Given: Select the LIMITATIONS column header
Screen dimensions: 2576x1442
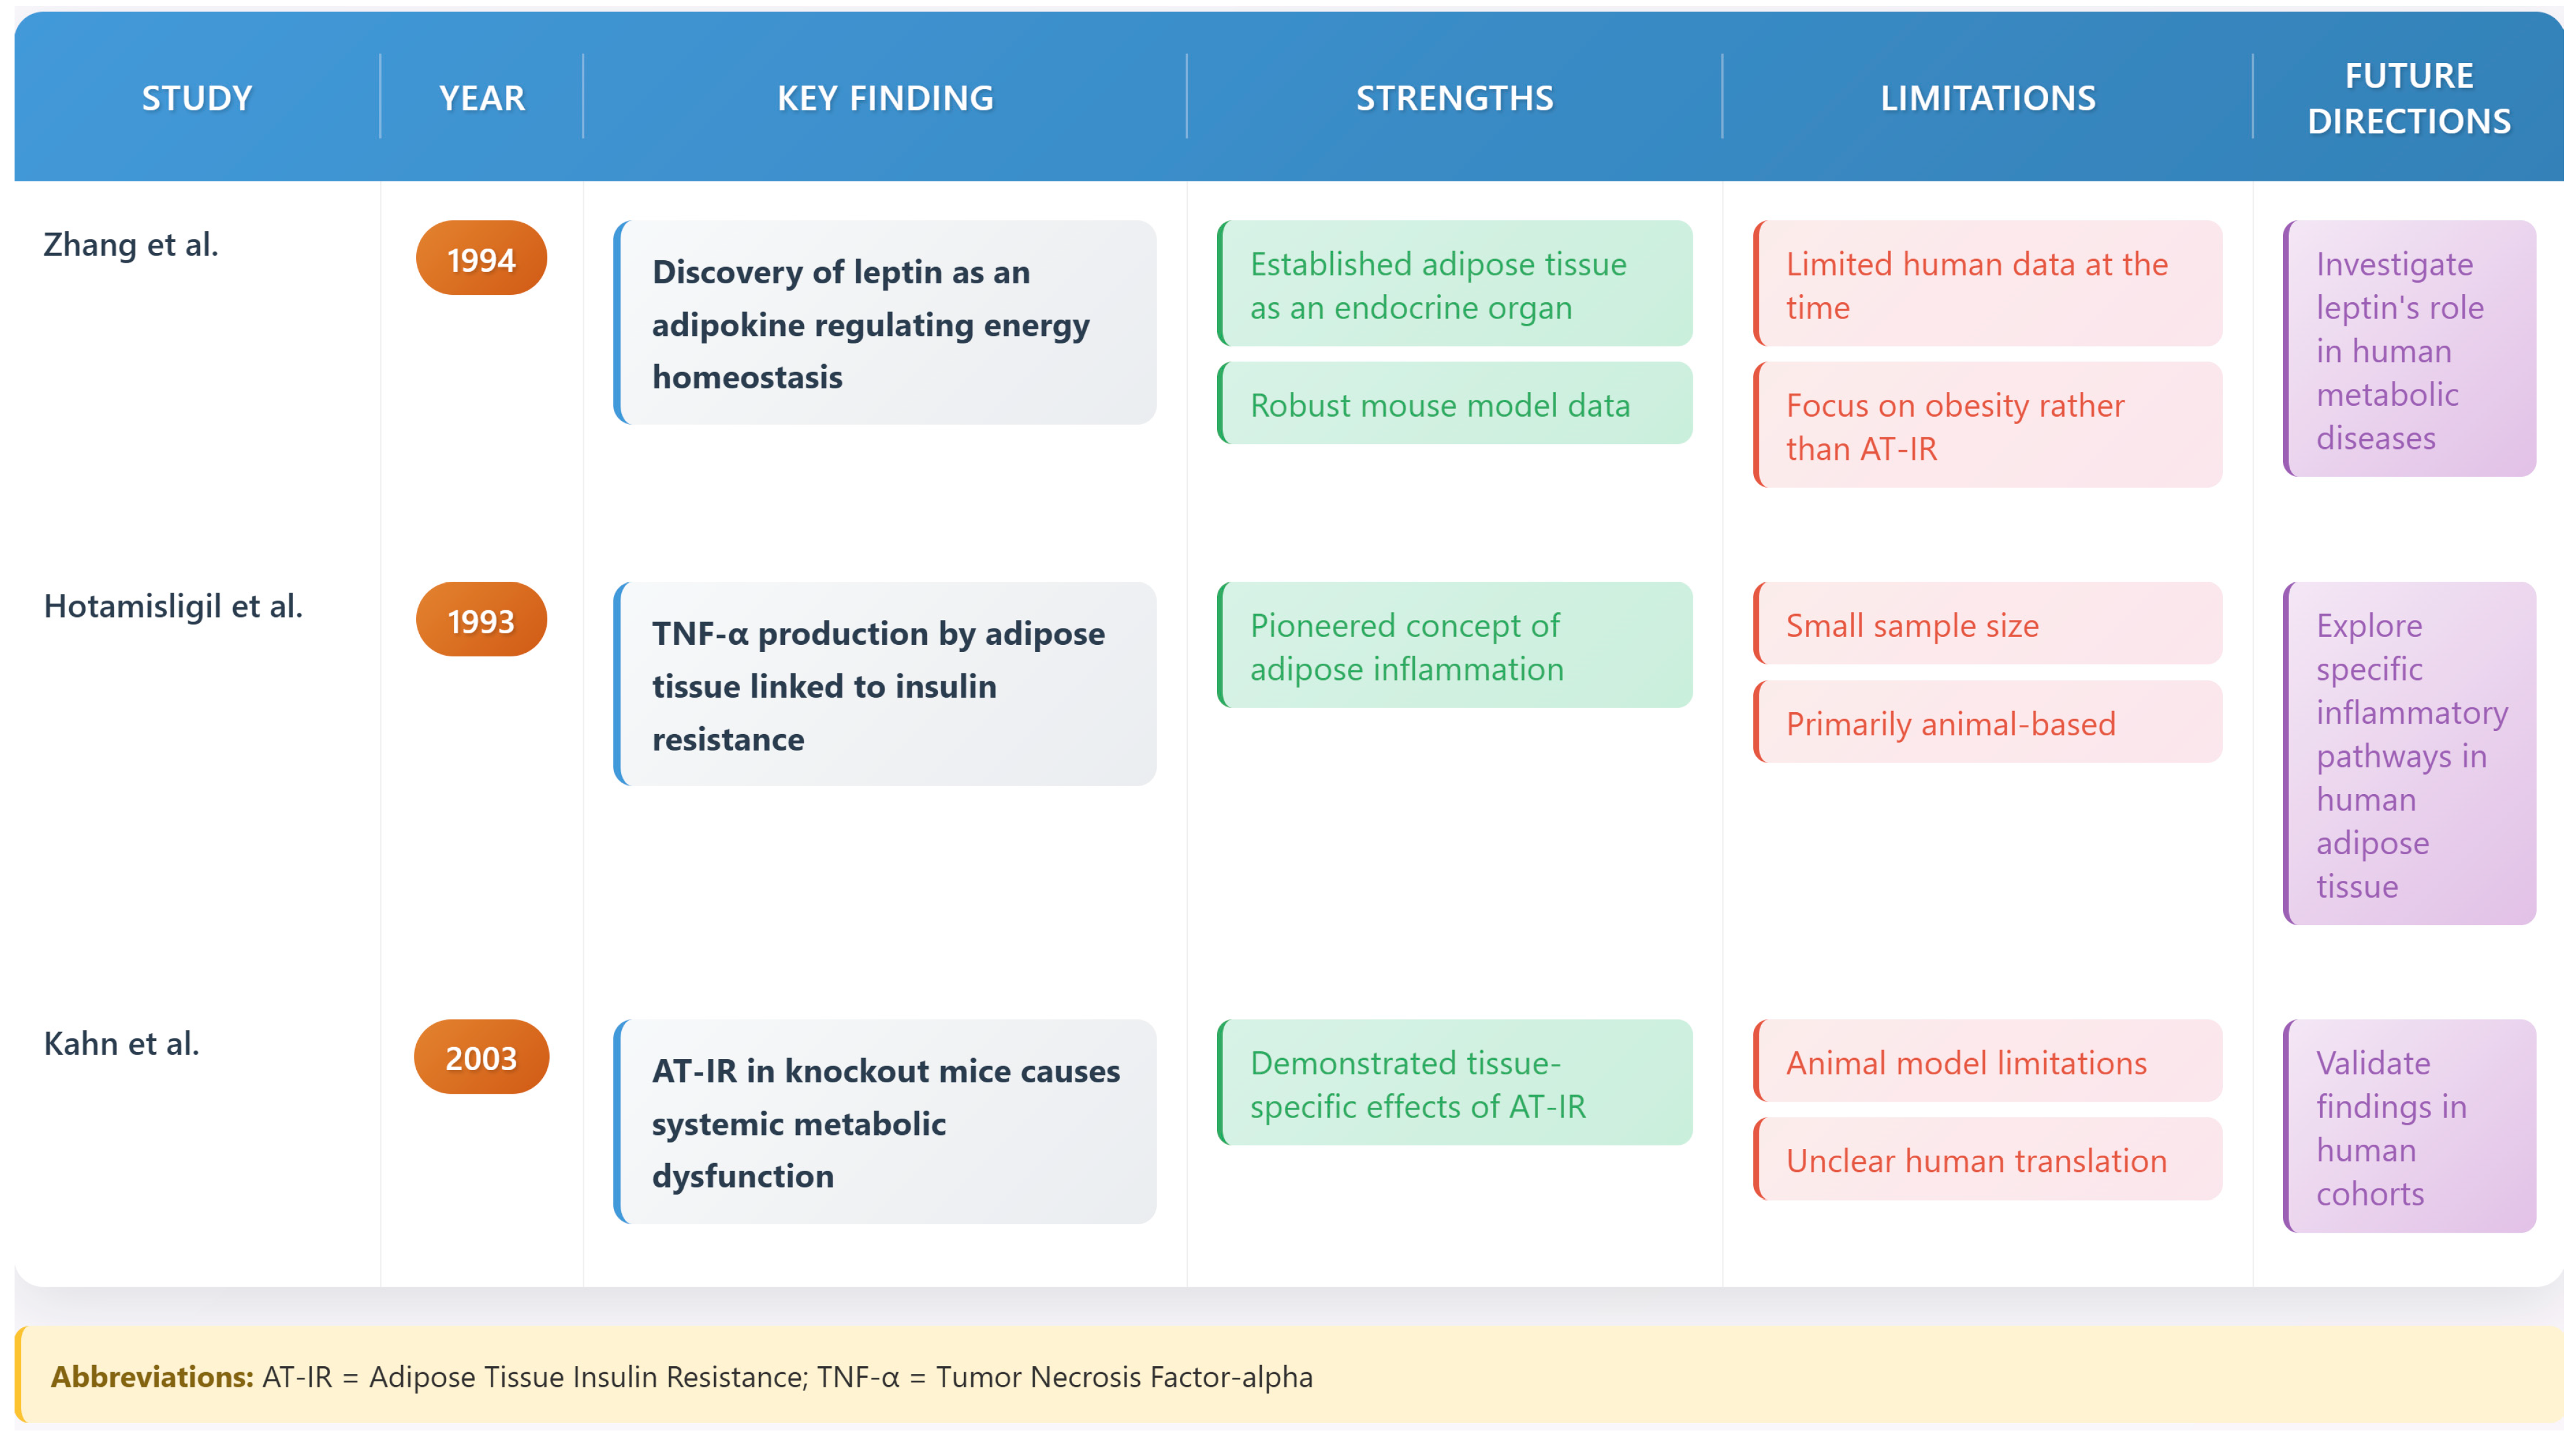Looking at the screenshot, I should click(1987, 98).
